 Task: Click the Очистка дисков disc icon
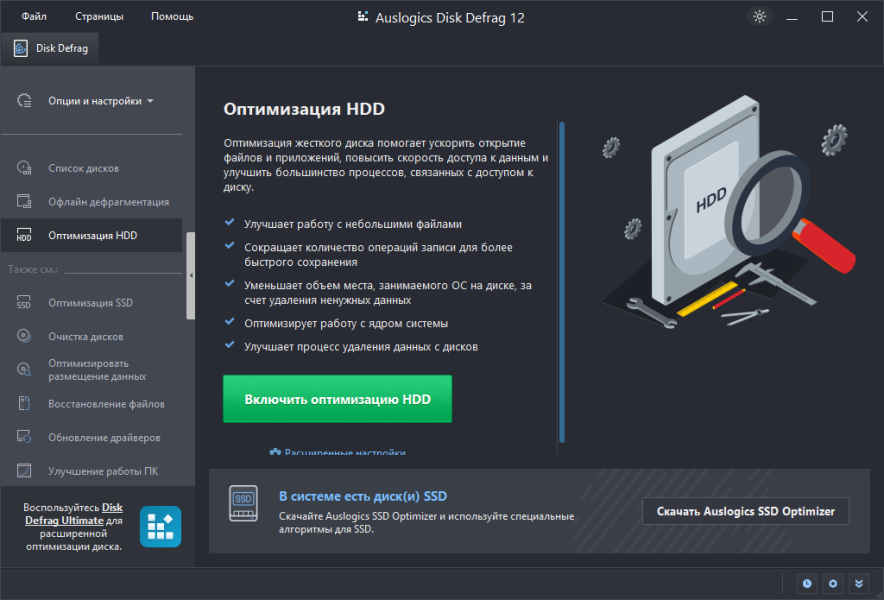click(x=24, y=336)
